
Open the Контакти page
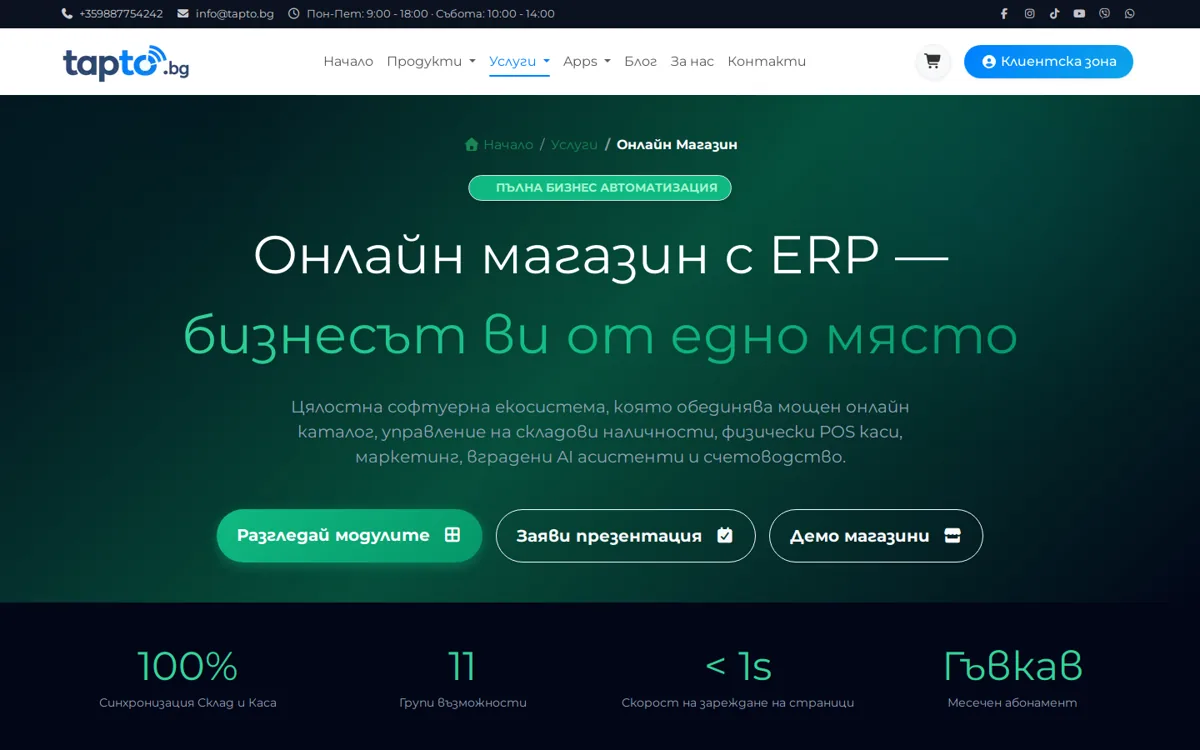(x=766, y=61)
